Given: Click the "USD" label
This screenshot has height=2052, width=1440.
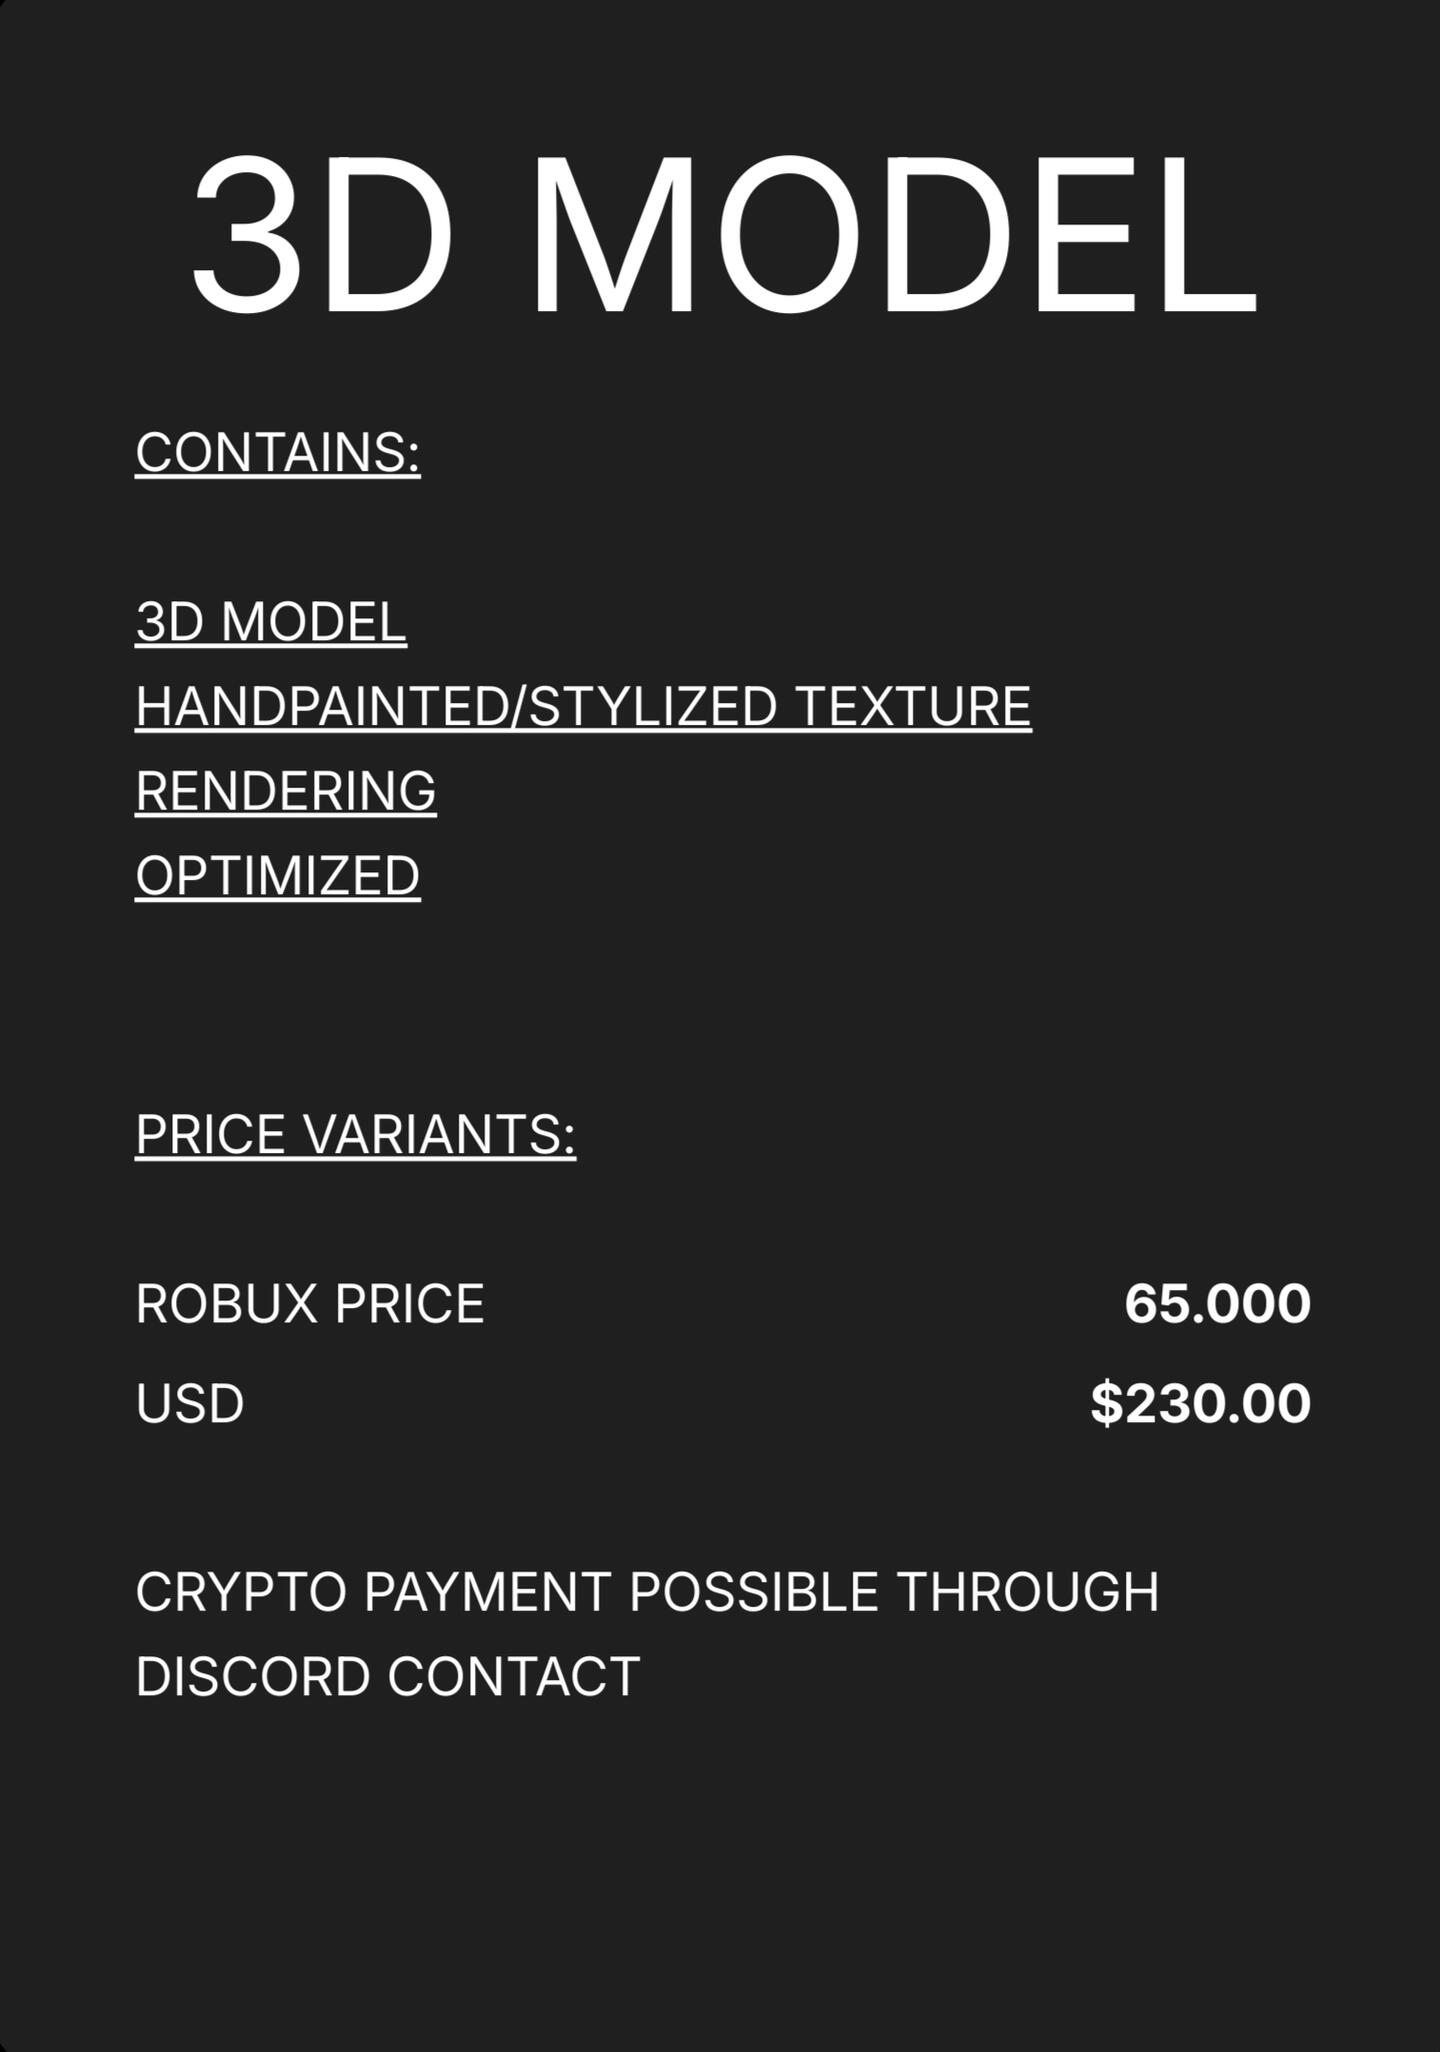Looking at the screenshot, I should pyautogui.click(x=190, y=1403).
